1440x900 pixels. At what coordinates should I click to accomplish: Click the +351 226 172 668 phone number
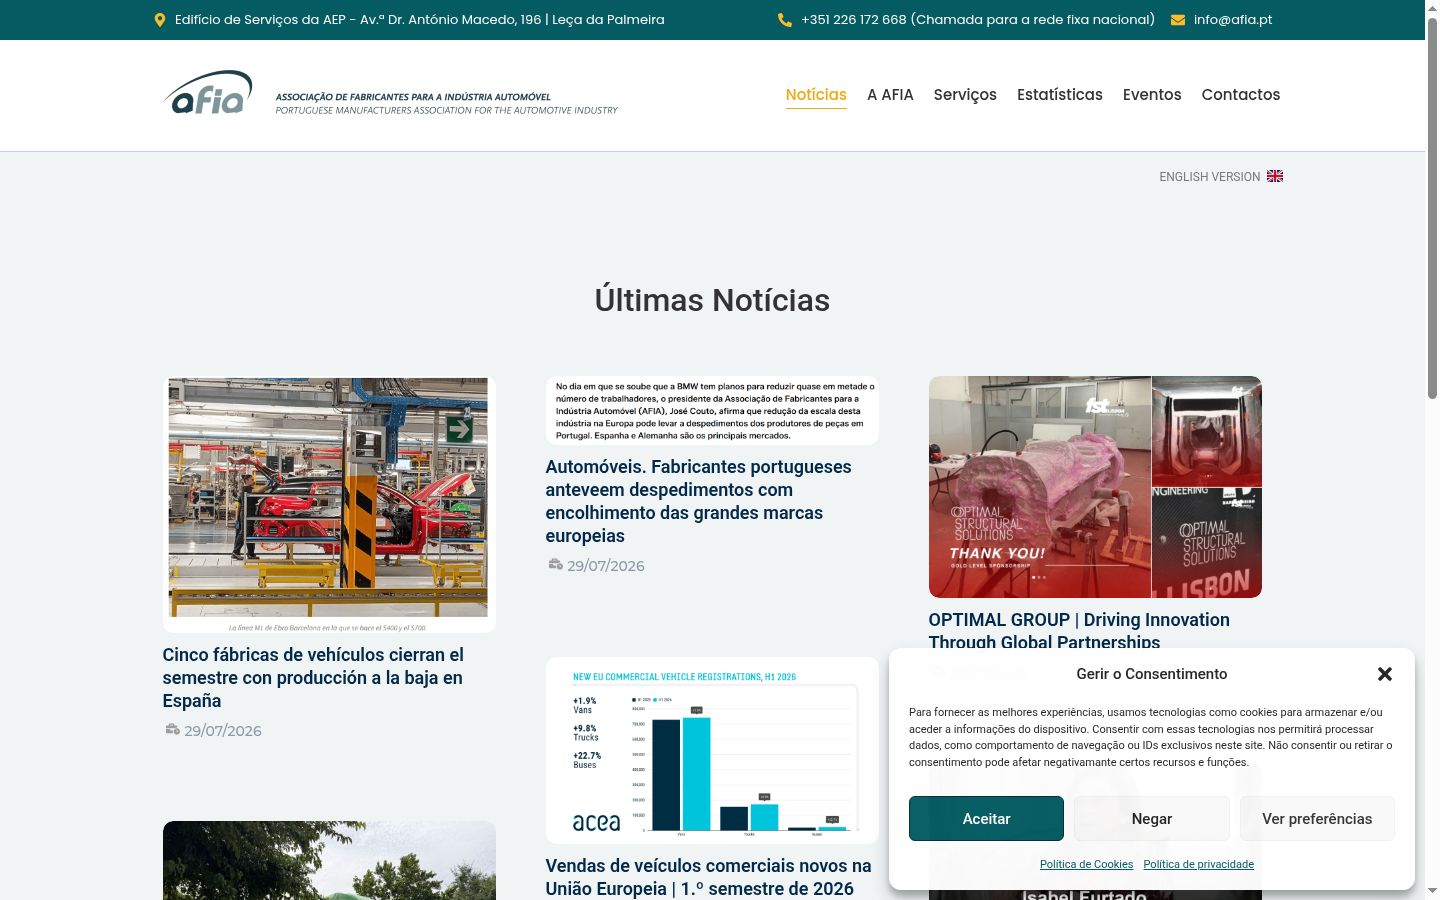pos(978,20)
